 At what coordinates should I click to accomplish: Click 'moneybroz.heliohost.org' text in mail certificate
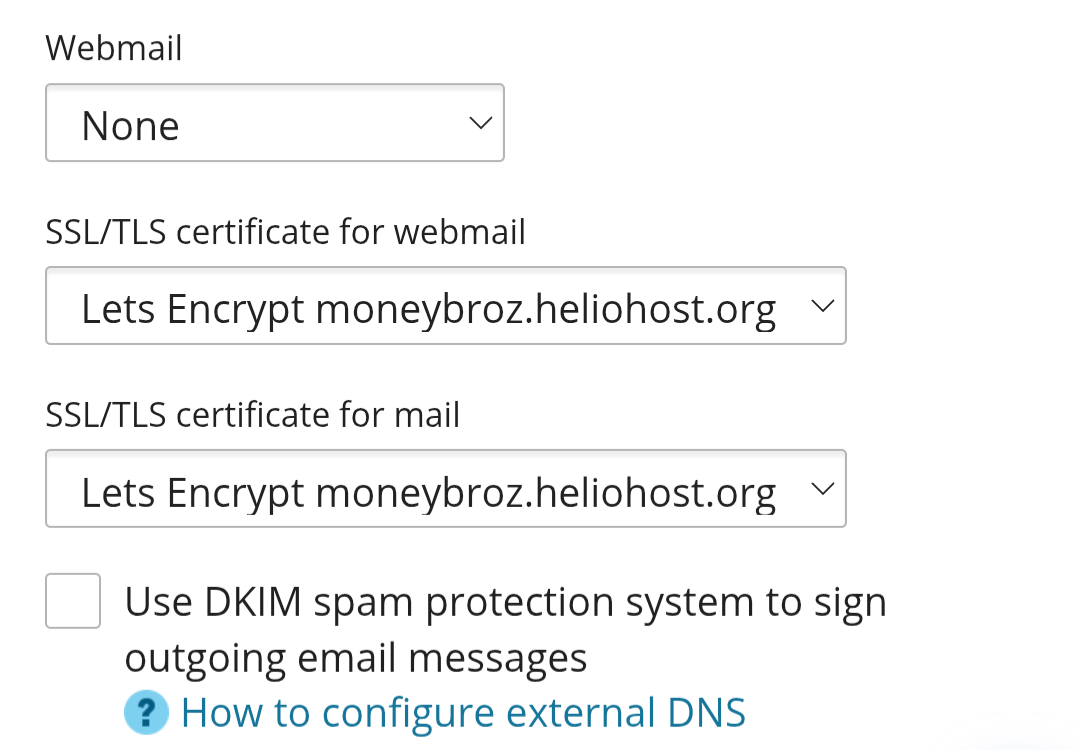(546, 492)
